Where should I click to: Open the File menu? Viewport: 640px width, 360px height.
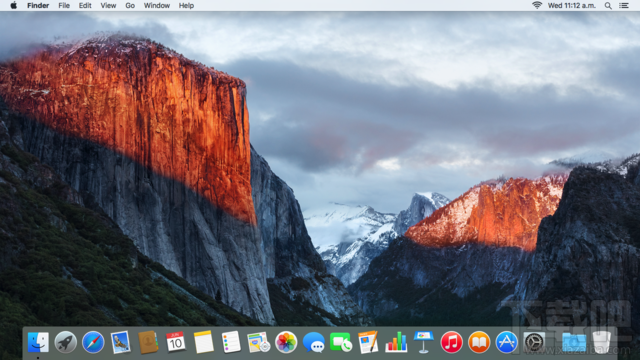tap(64, 5)
